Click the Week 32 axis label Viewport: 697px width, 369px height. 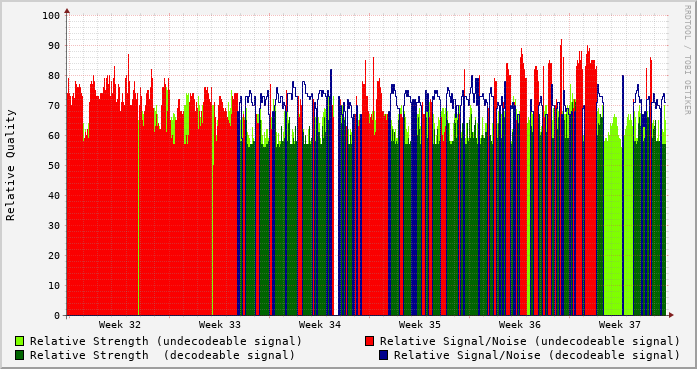[x=120, y=325]
